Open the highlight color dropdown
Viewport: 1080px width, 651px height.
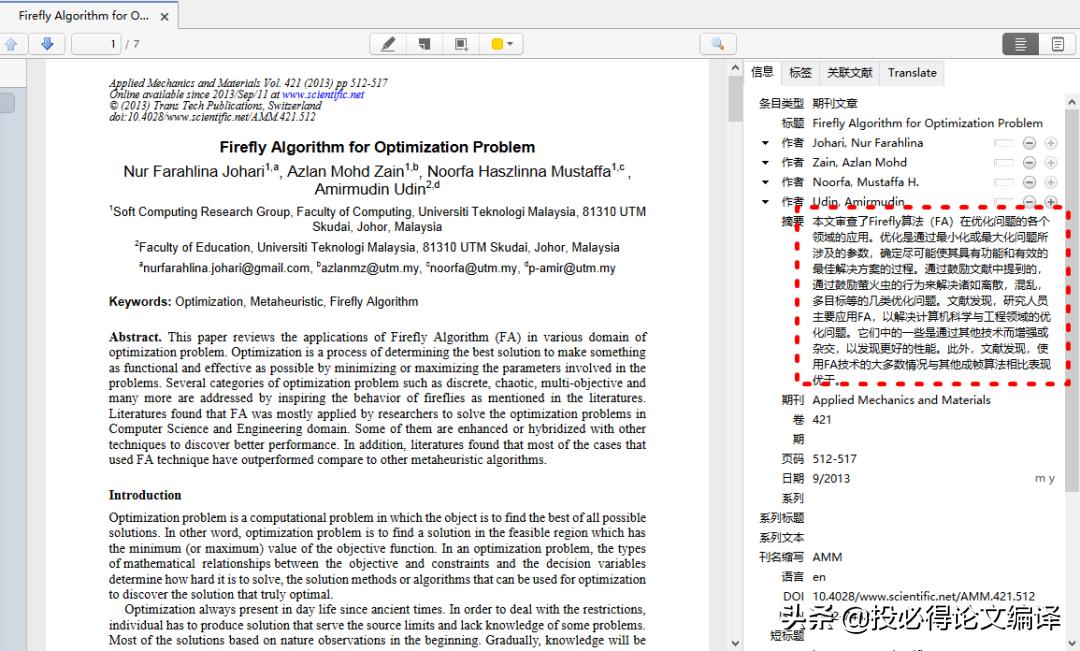(510, 43)
